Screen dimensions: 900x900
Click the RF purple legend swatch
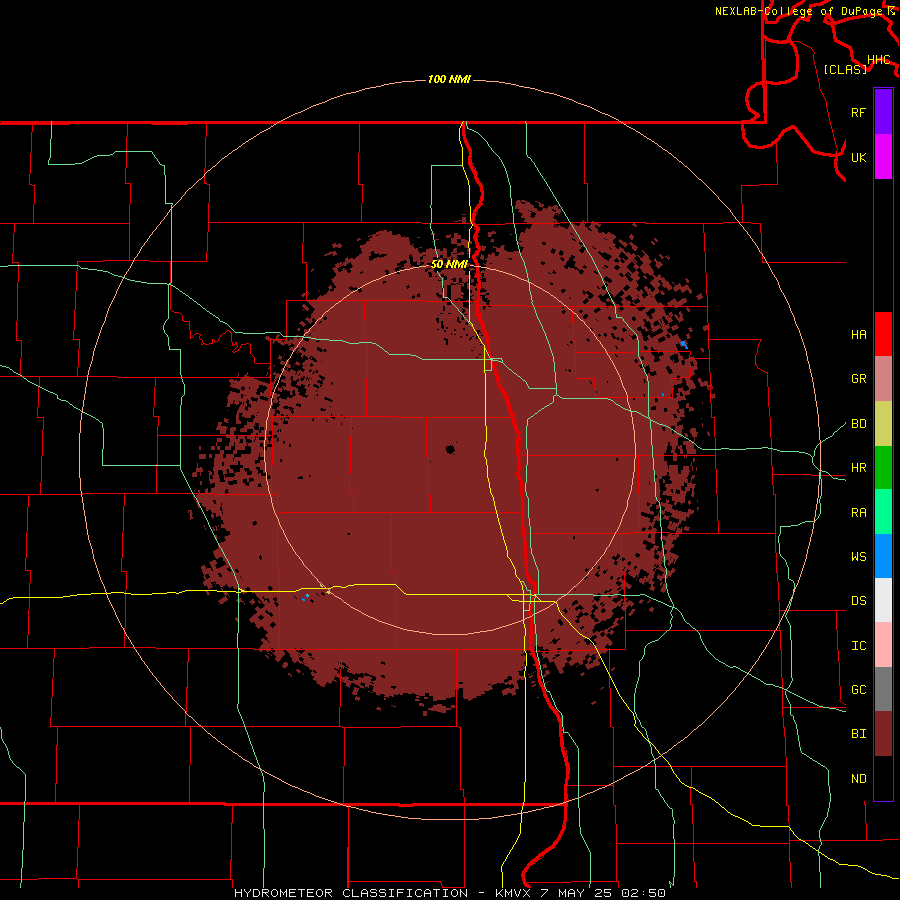[x=883, y=112]
